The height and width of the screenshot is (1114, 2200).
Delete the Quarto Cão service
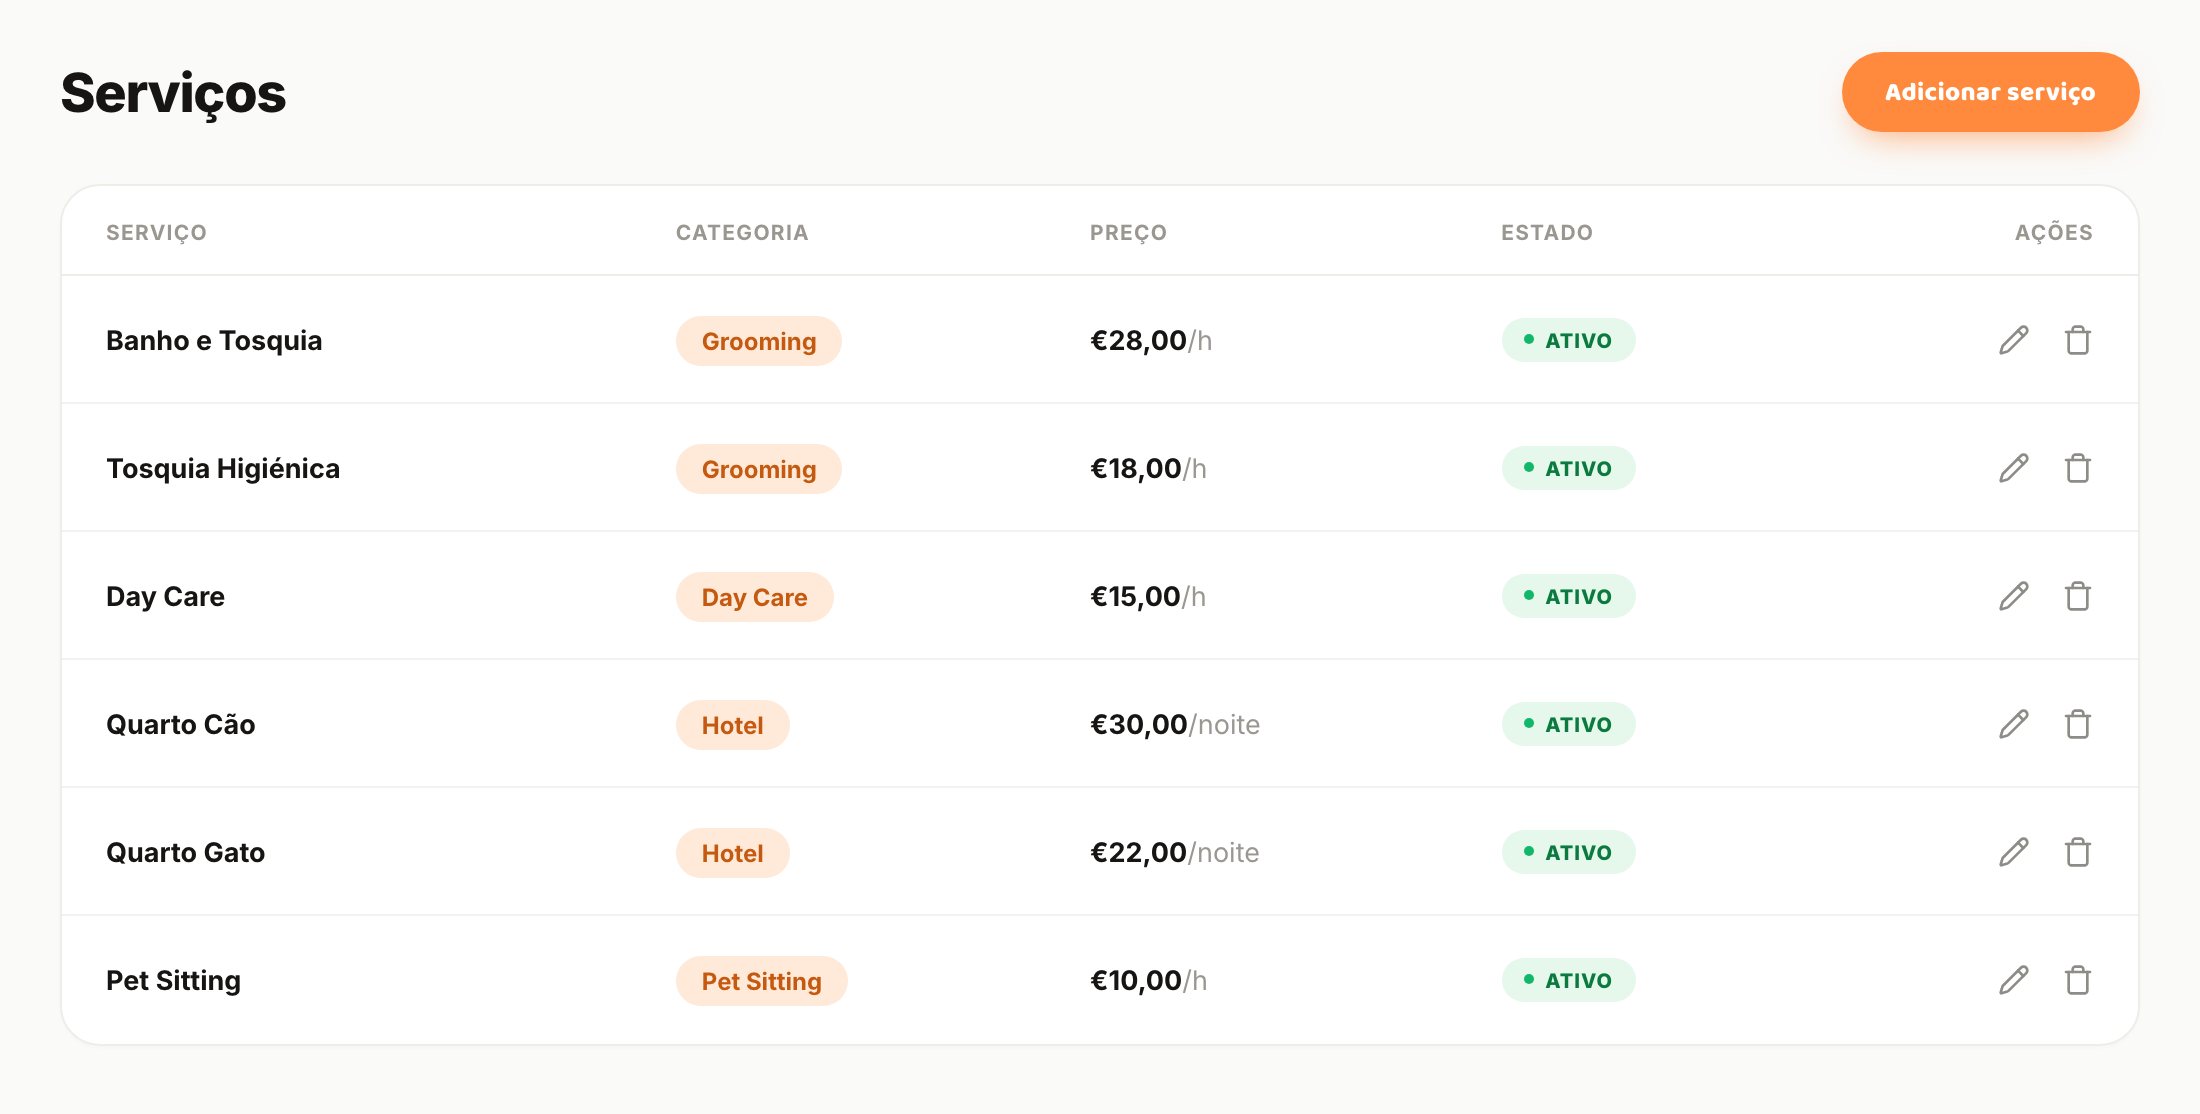click(2078, 724)
